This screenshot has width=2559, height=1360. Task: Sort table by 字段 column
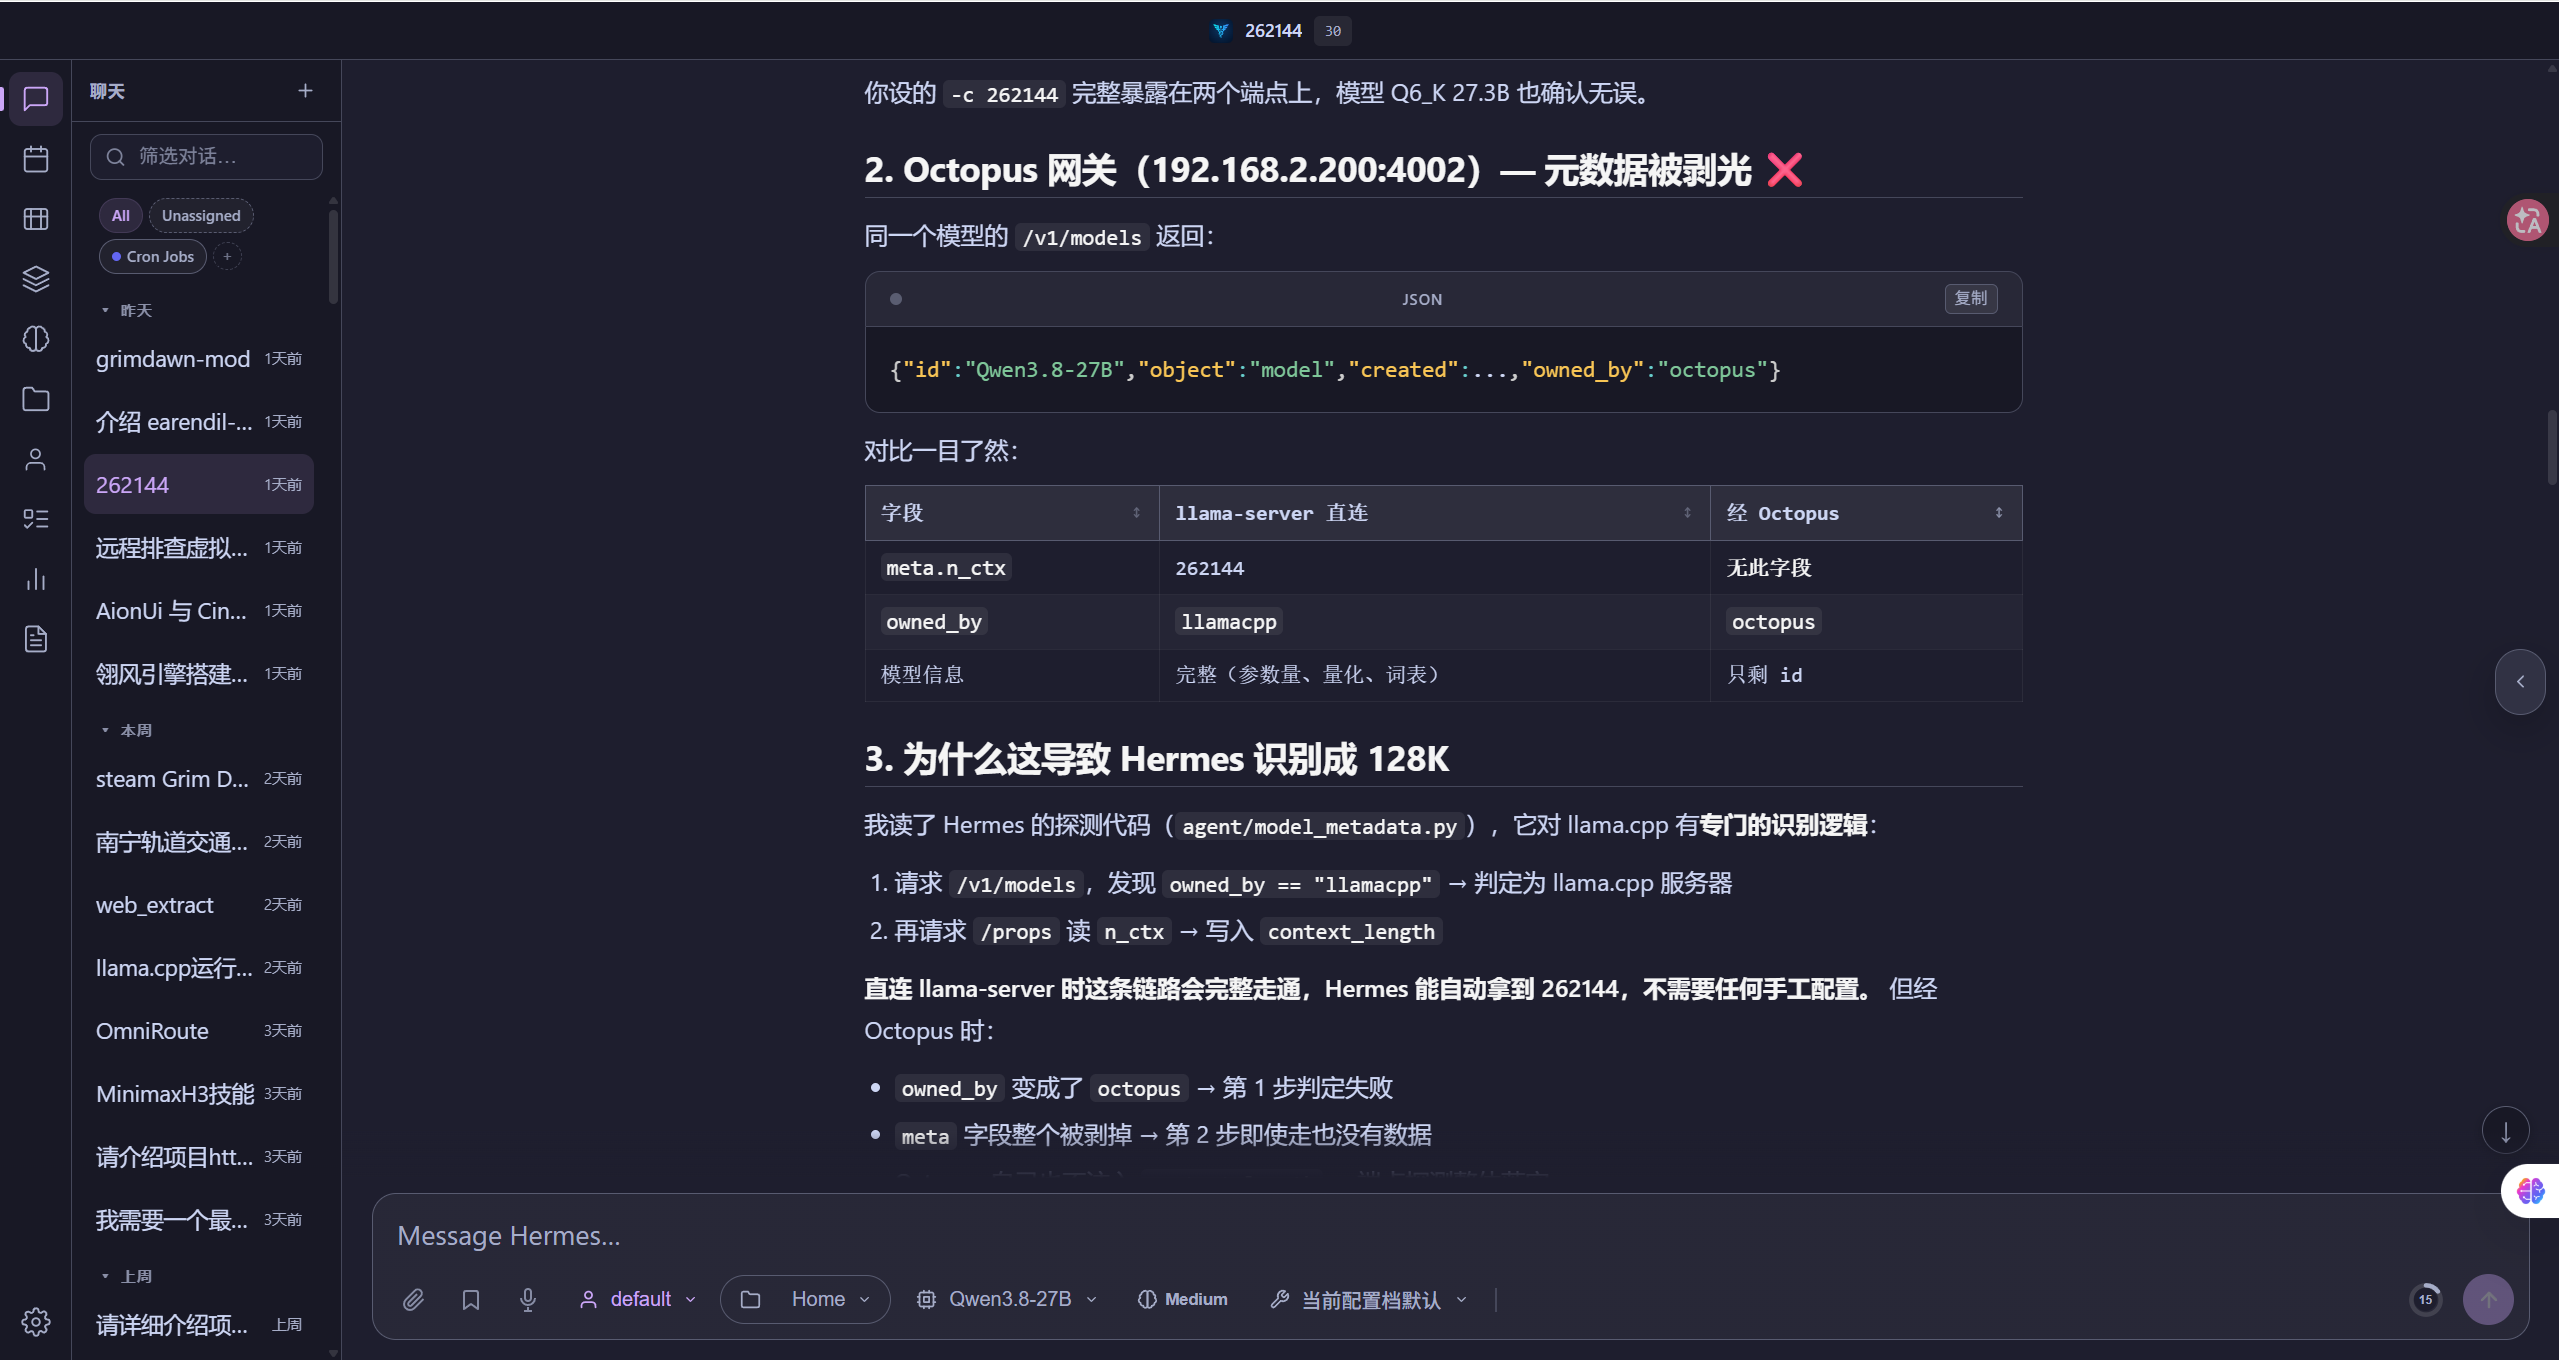coord(1012,513)
